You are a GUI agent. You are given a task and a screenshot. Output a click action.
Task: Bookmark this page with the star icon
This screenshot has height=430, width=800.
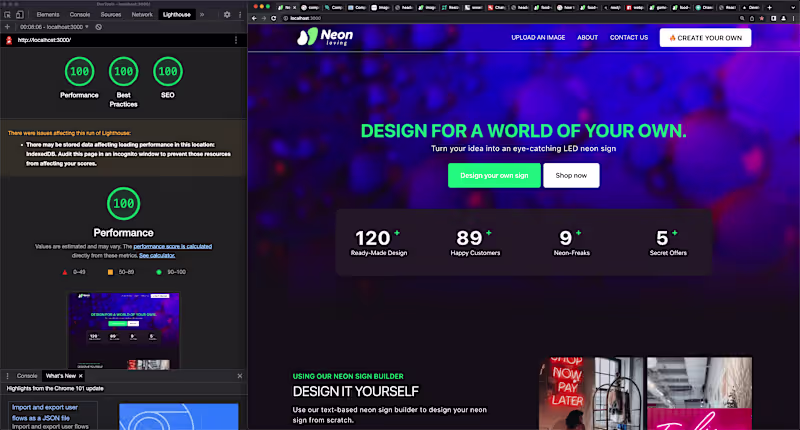(x=762, y=18)
